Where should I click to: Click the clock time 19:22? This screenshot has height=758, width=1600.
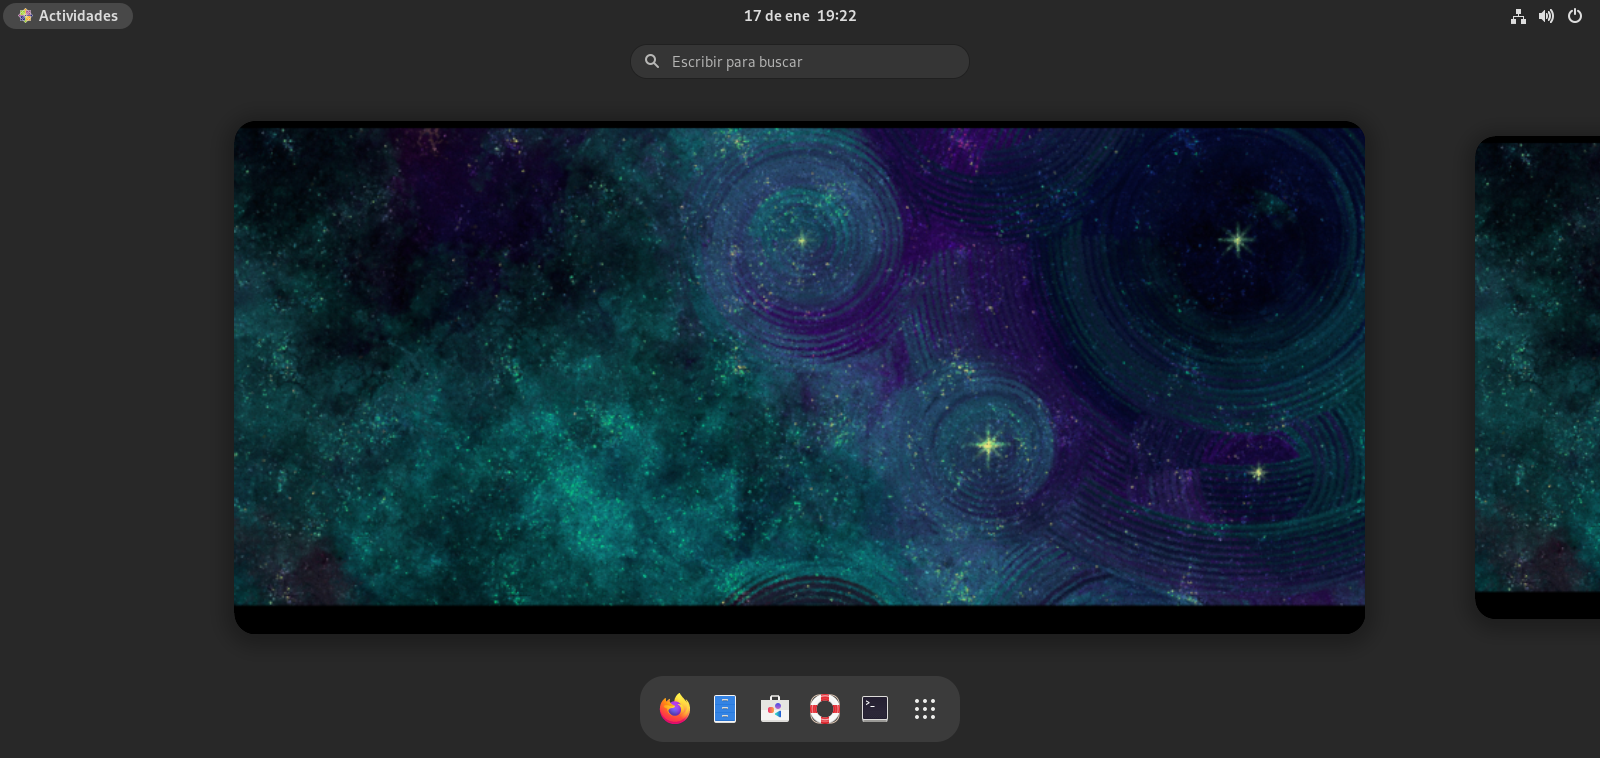pyautogui.click(x=837, y=16)
